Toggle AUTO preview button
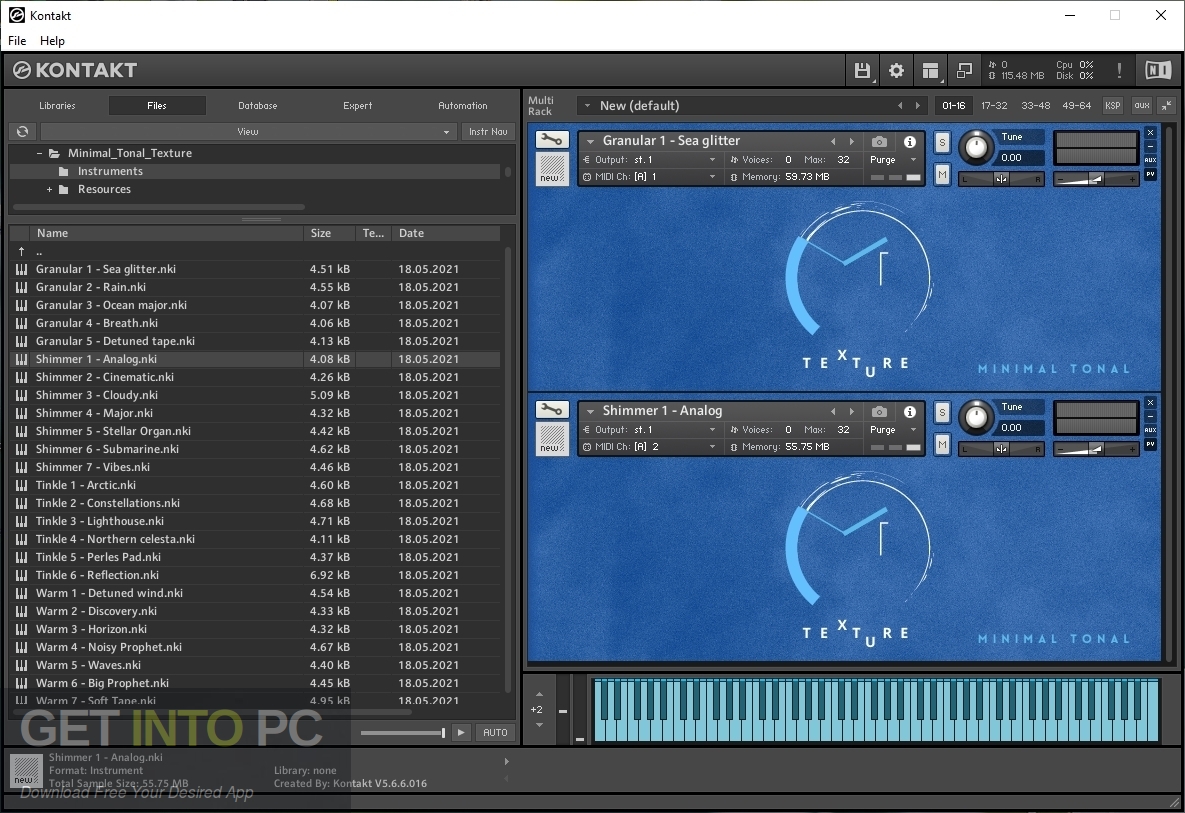The width and height of the screenshot is (1185, 813). pyautogui.click(x=495, y=732)
